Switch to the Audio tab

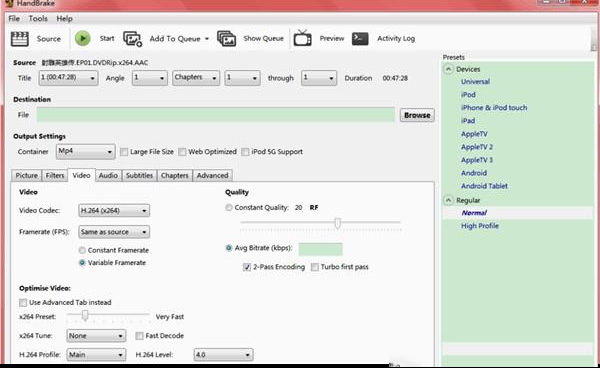tap(108, 176)
